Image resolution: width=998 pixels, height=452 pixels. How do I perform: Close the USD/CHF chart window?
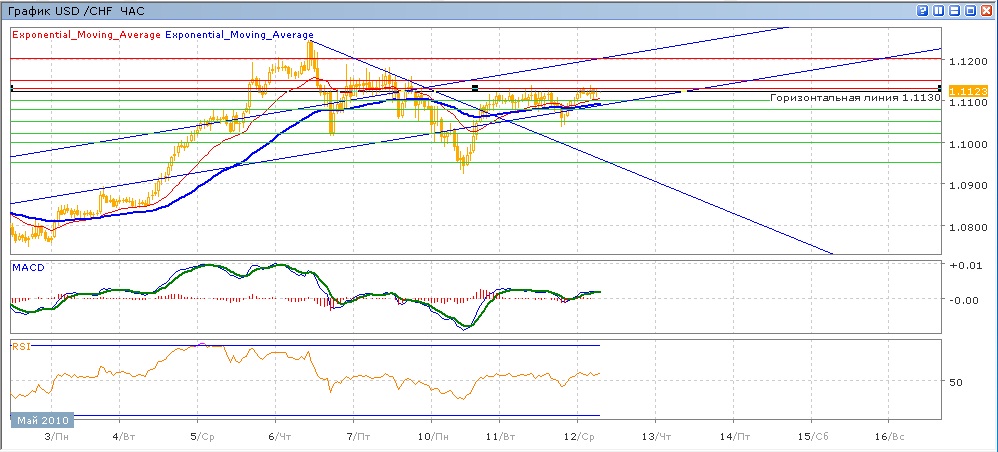coord(986,10)
